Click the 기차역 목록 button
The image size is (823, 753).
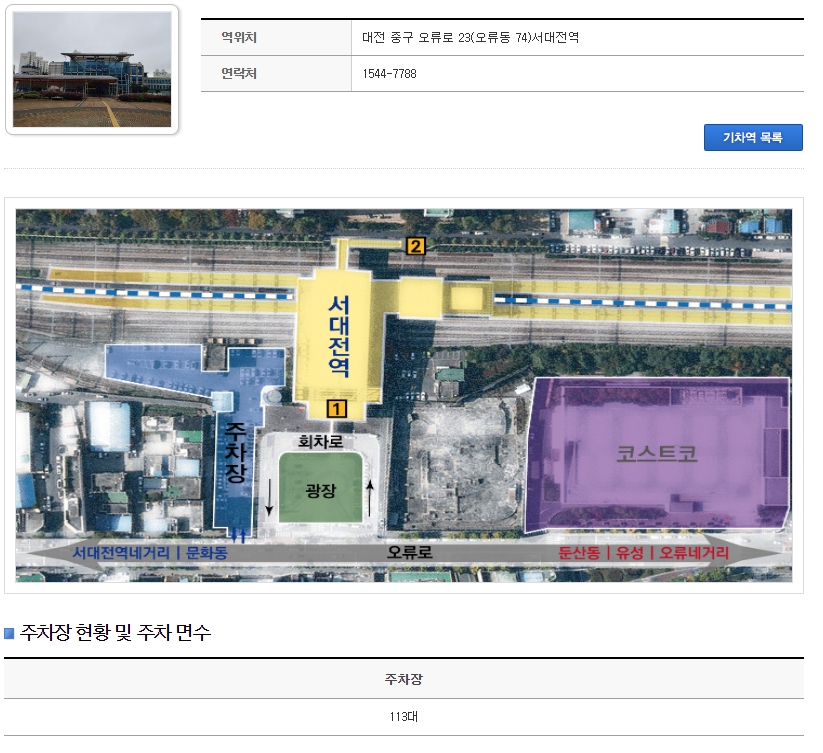[x=753, y=137]
